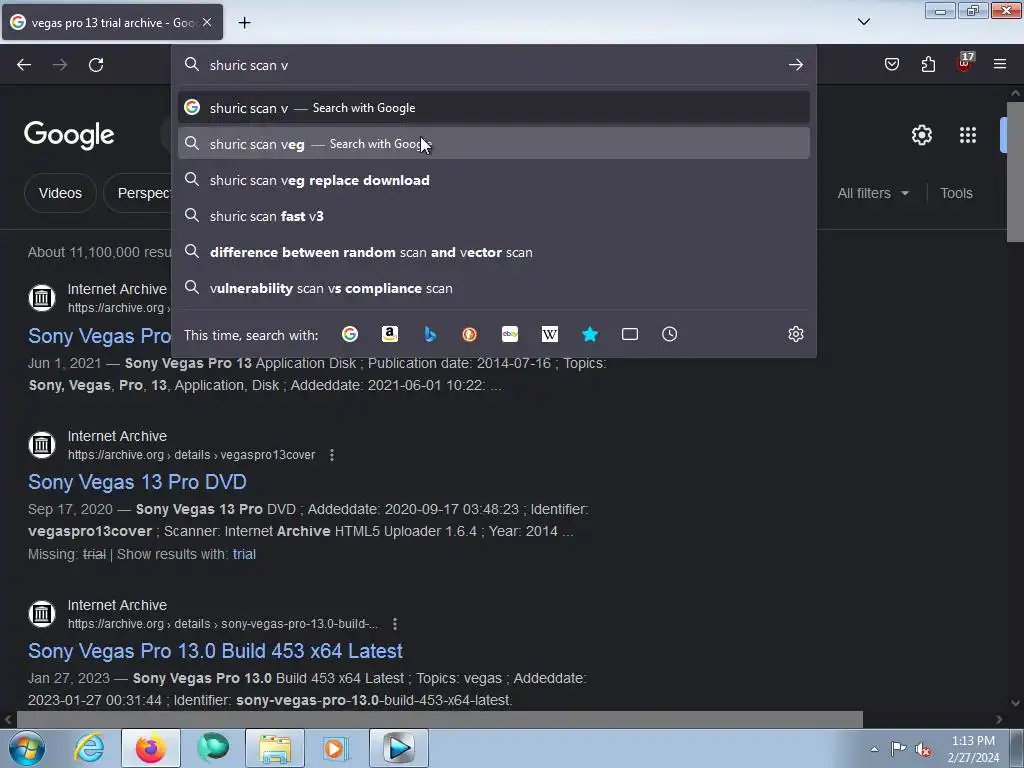The width and height of the screenshot is (1024, 768).
Task: Open the muted volume tray icon
Action: (x=923, y=749)
